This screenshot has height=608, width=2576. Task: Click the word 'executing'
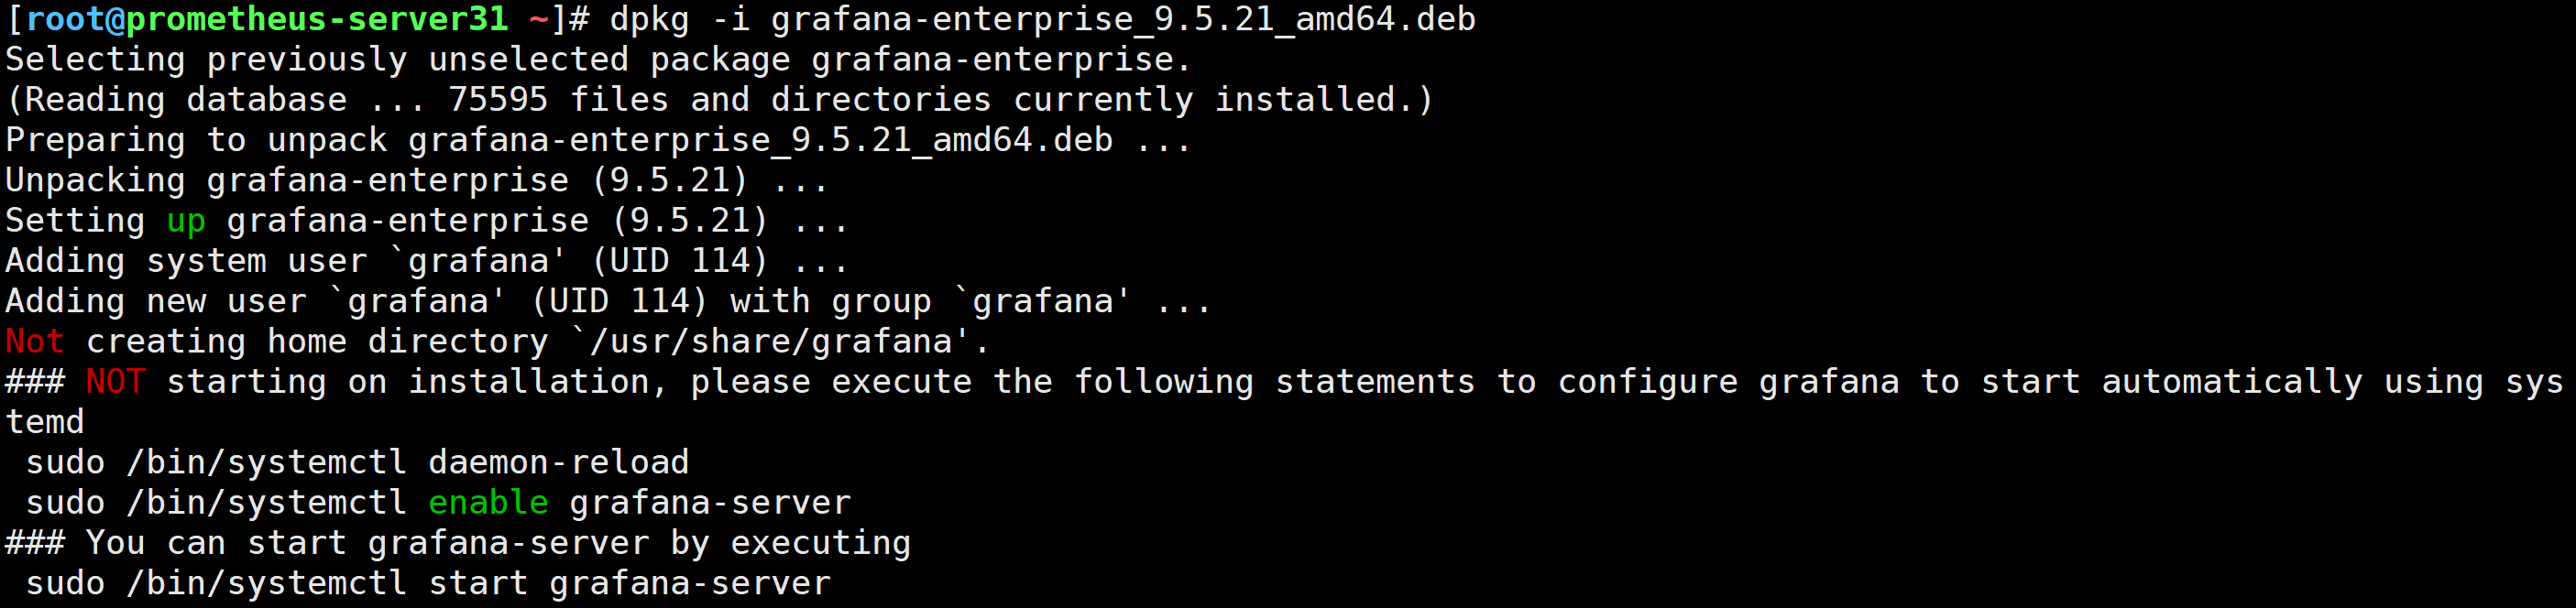820,543
